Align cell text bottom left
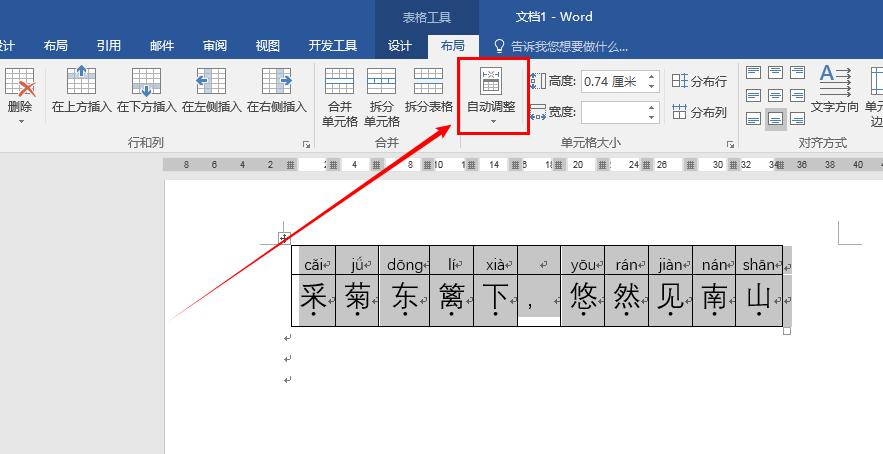Image resolution: width=883 pixels, height=454 pixels. 753,119
